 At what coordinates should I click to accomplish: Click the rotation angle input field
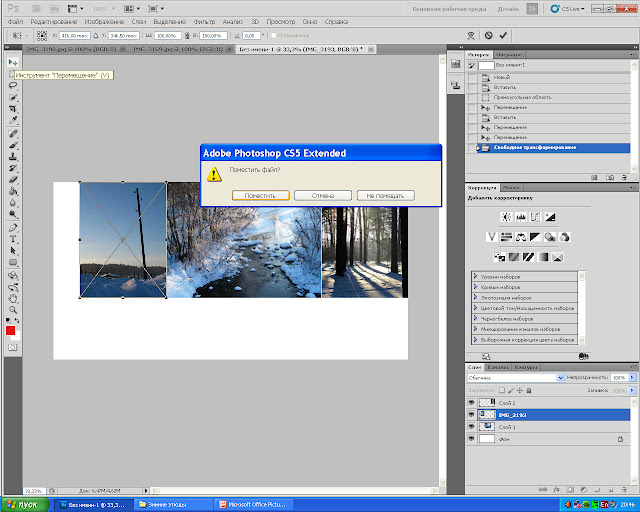[x=251, y=36]
